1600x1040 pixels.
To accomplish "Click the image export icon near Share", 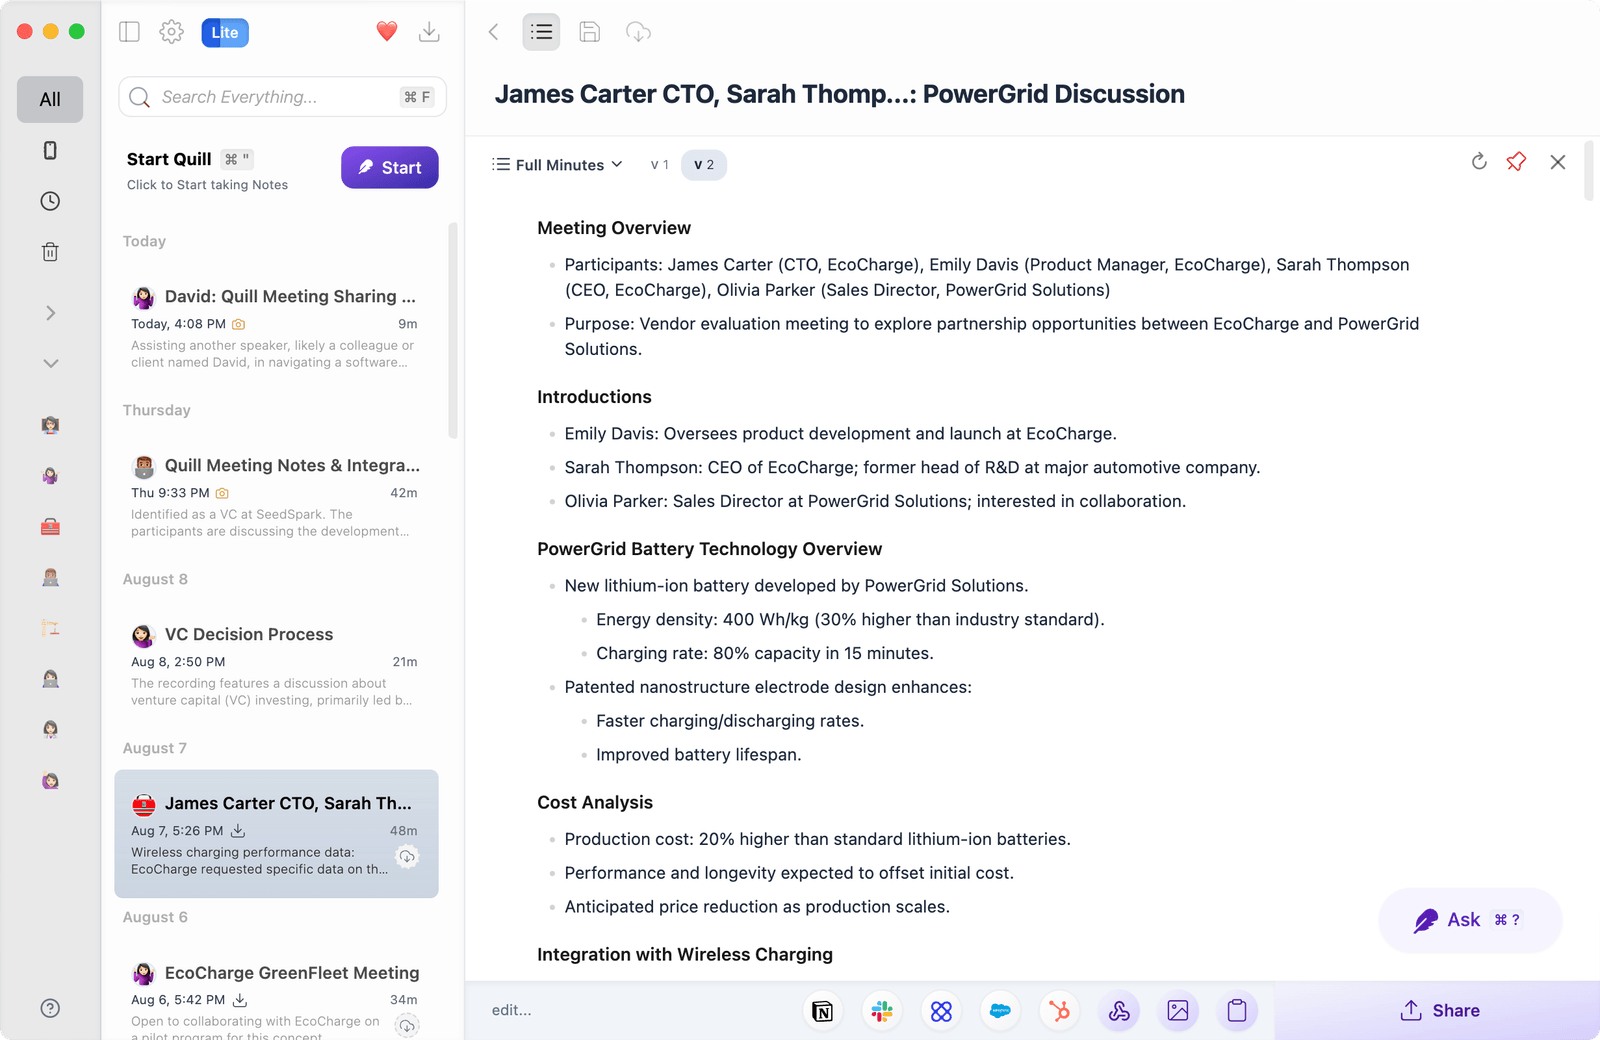I will click(1178, 1011).
